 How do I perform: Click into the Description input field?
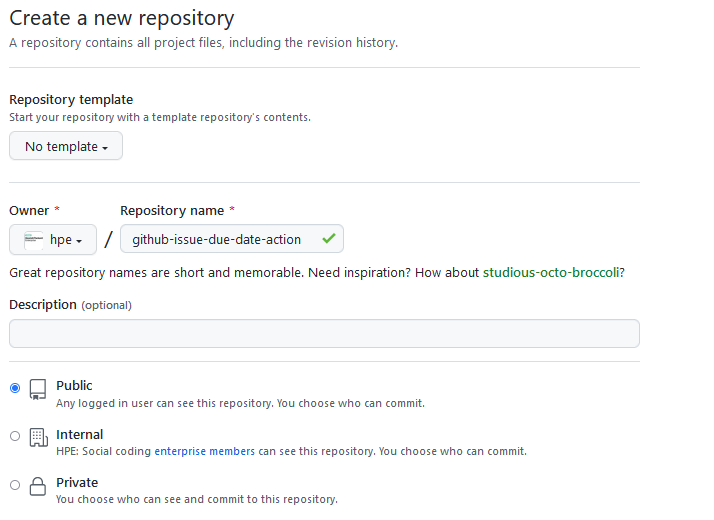coord(324,334)
